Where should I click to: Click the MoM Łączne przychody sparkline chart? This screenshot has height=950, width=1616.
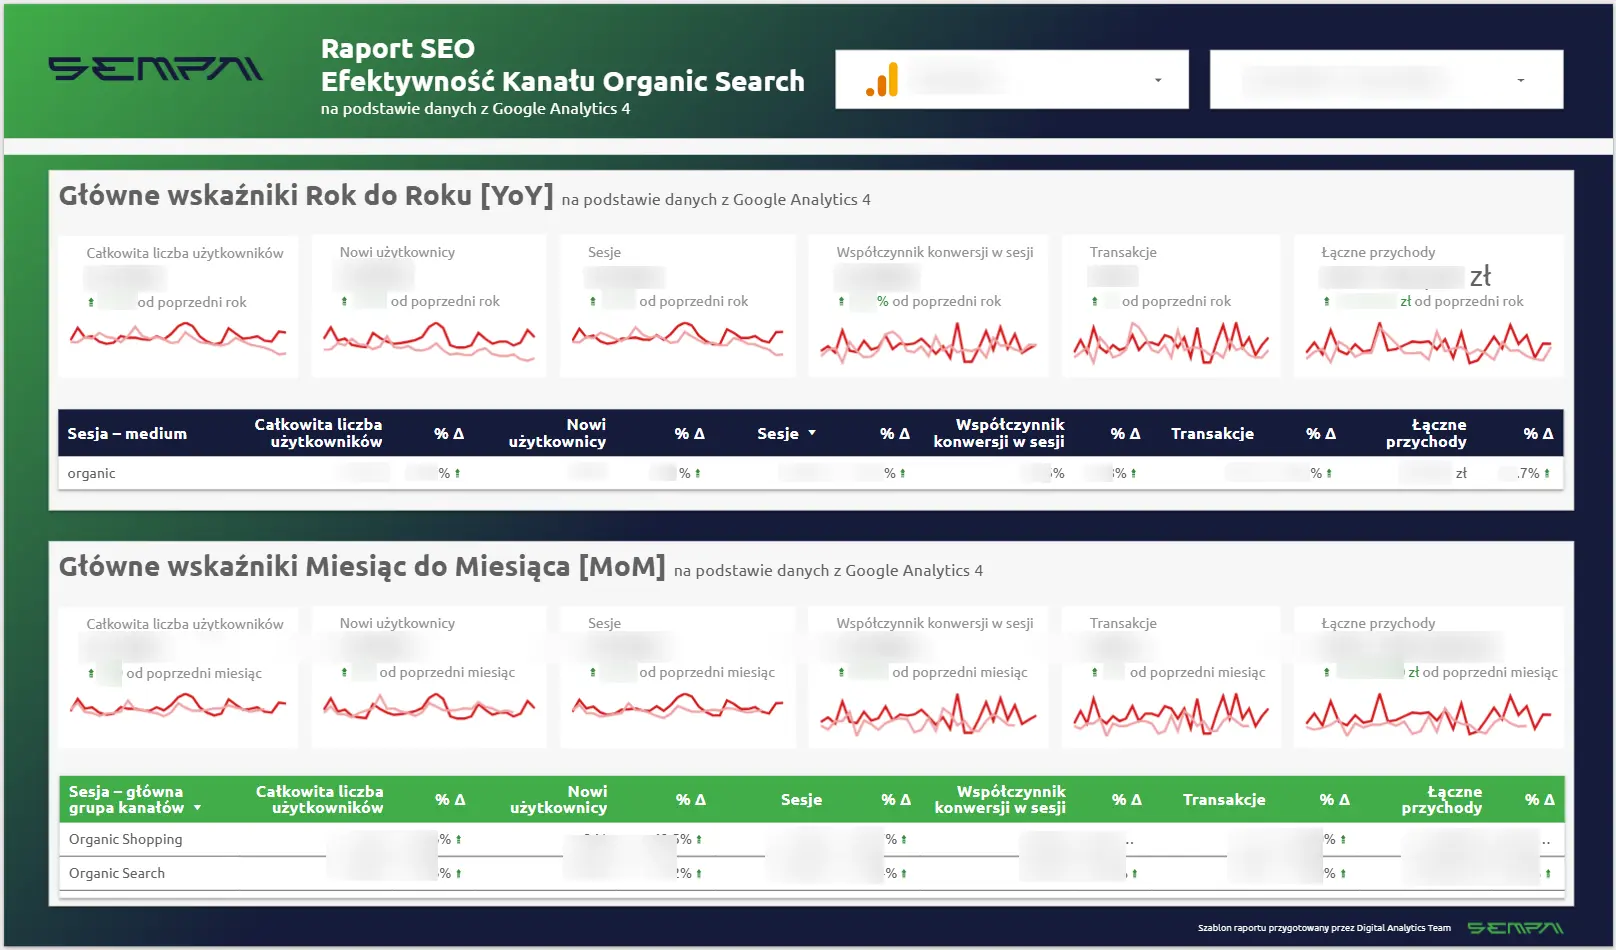(x=1428, y=714)
